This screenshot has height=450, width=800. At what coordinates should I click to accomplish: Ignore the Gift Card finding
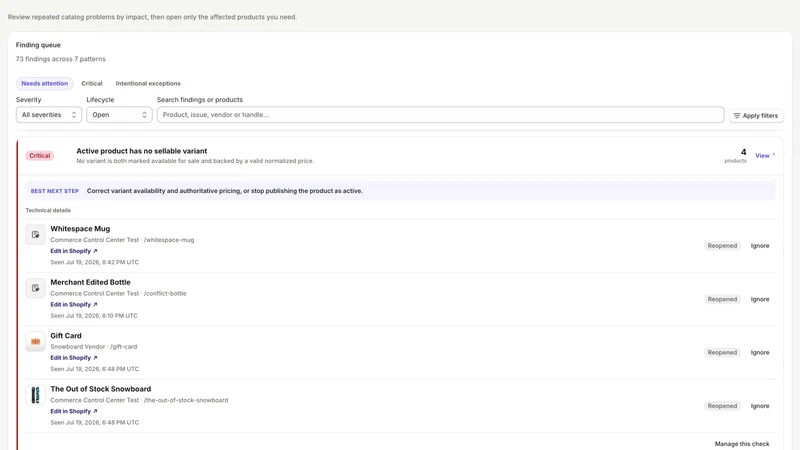point(760,353)
